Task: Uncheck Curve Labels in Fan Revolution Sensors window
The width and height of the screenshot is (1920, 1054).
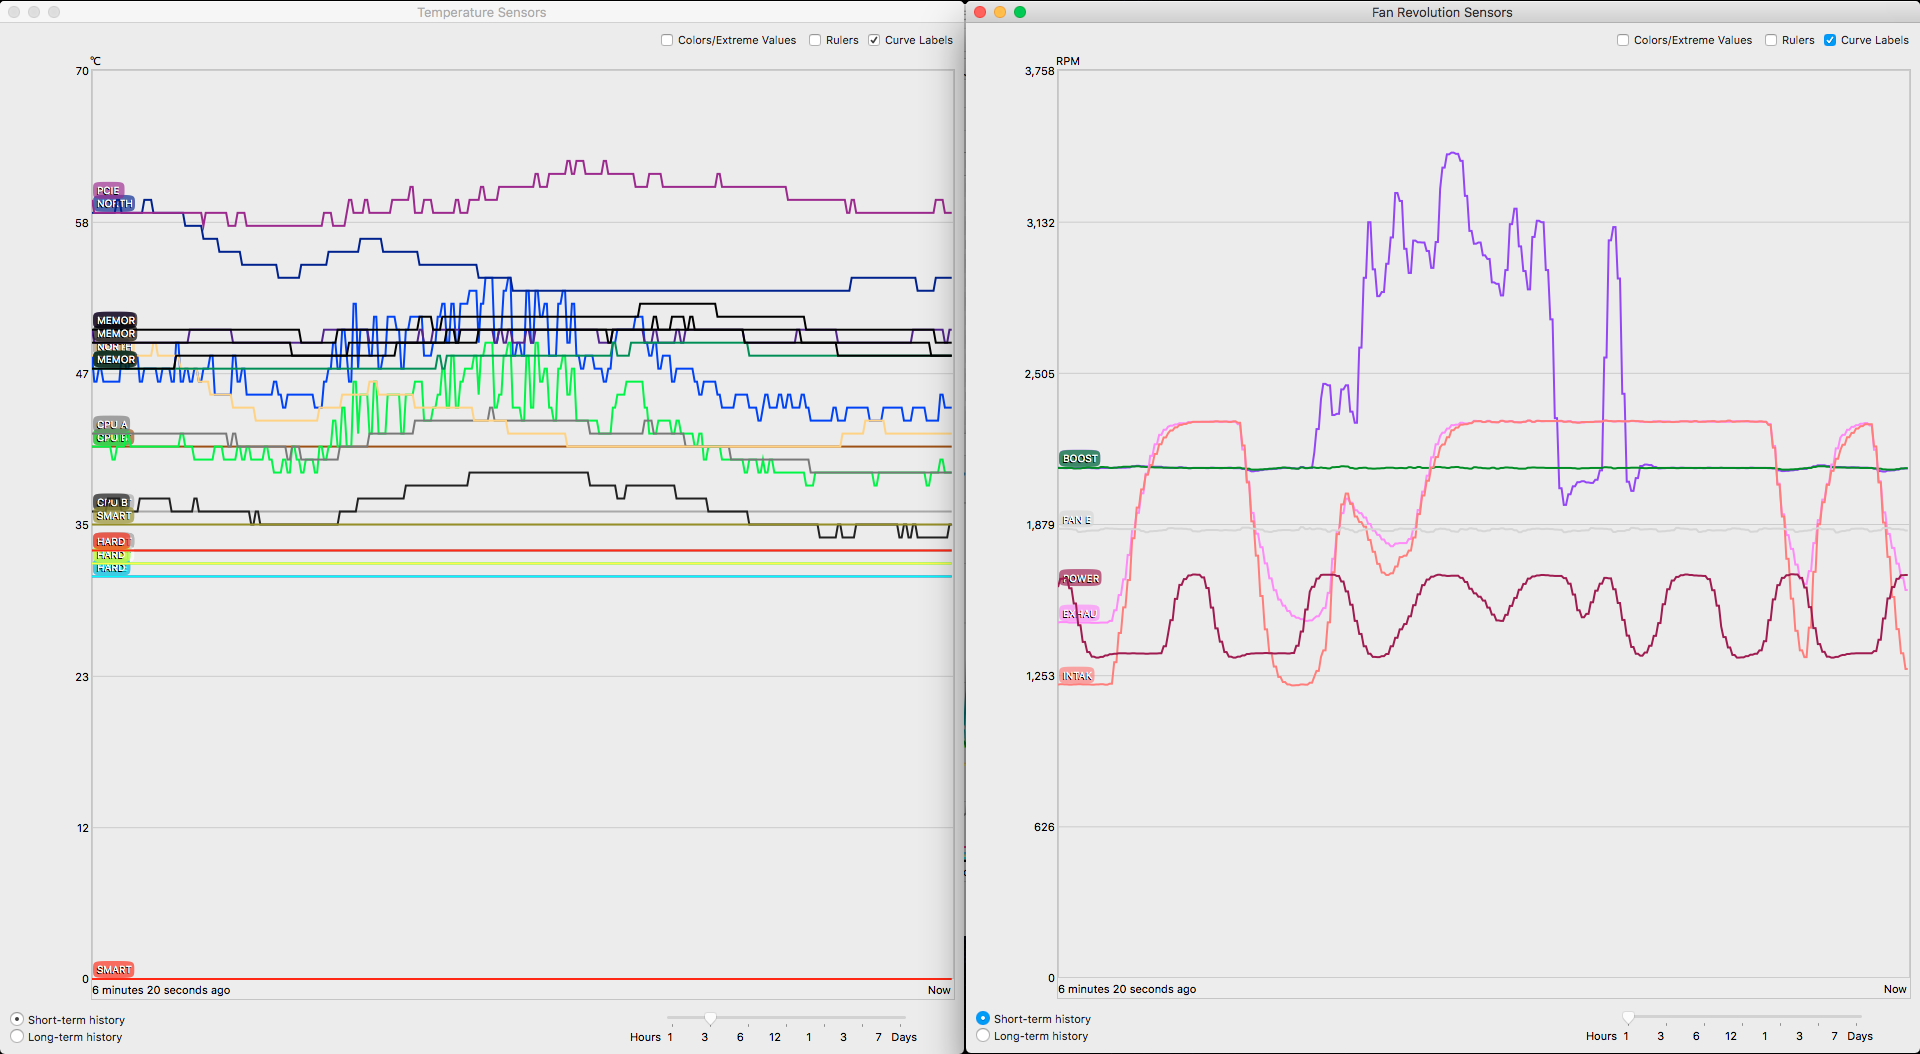Action: [1830, 40]
